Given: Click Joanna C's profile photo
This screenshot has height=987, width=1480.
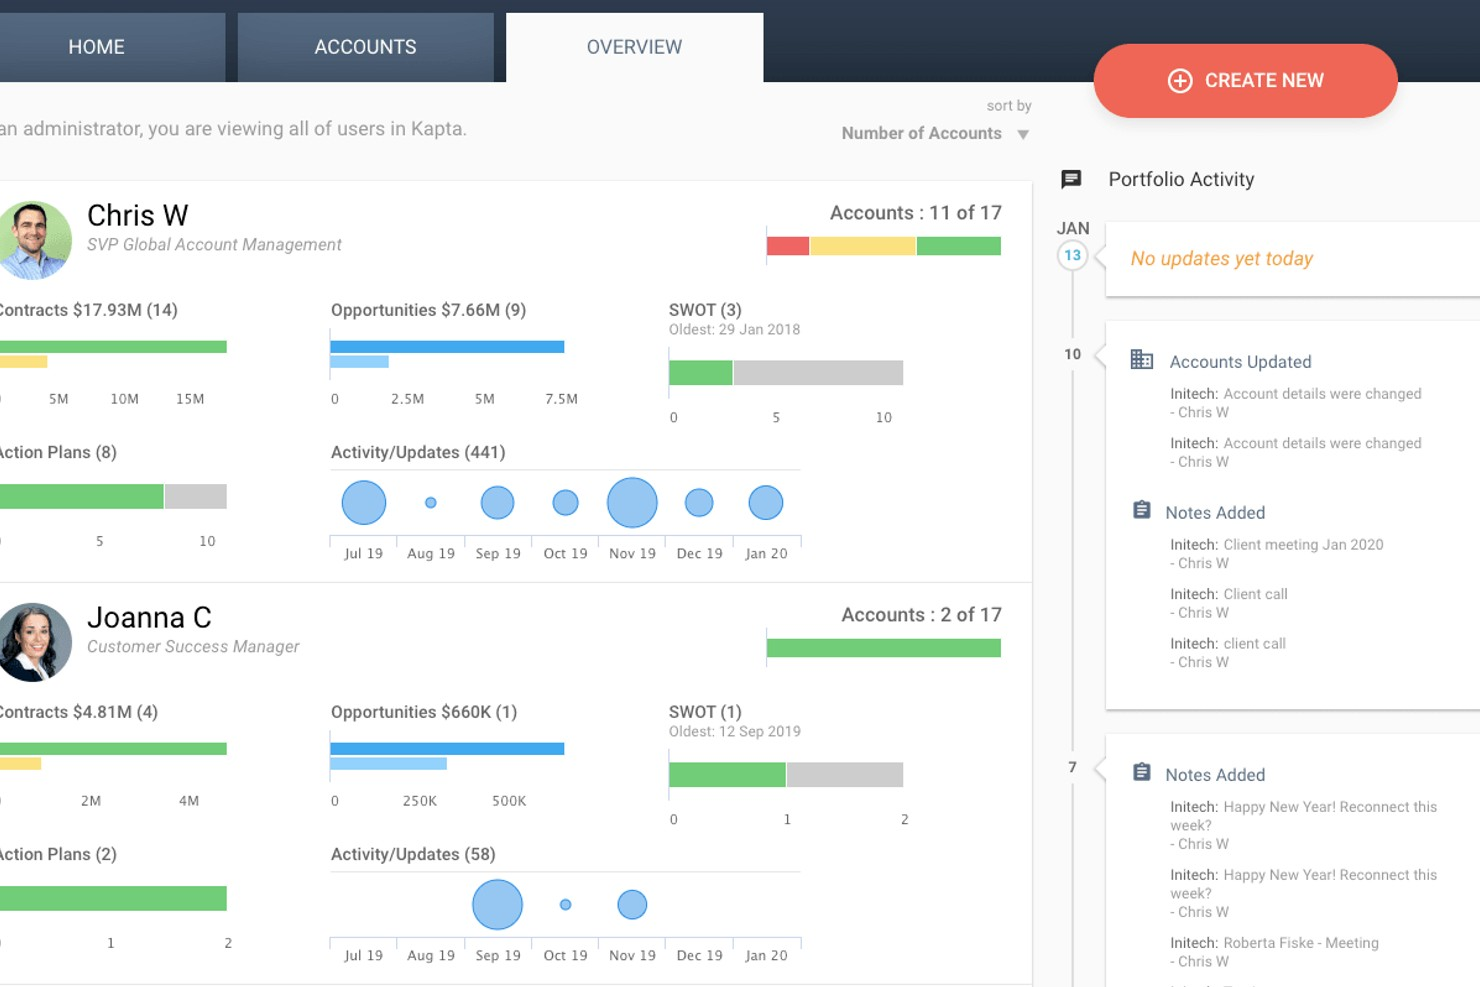Looking at the screenshot, I should (34, 642).
